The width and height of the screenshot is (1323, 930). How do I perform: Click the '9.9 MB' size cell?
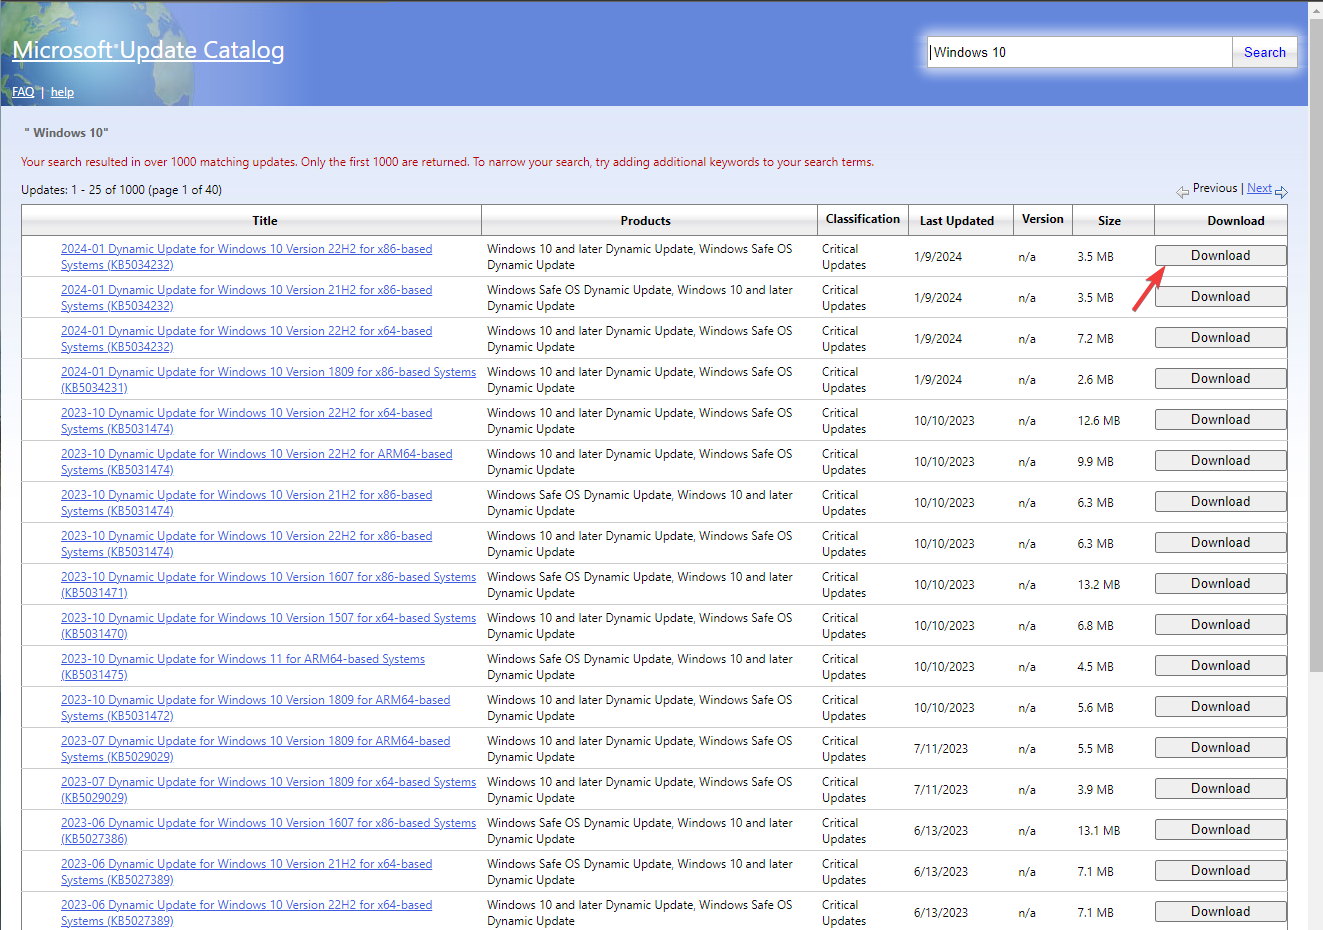pos(1095,462)
